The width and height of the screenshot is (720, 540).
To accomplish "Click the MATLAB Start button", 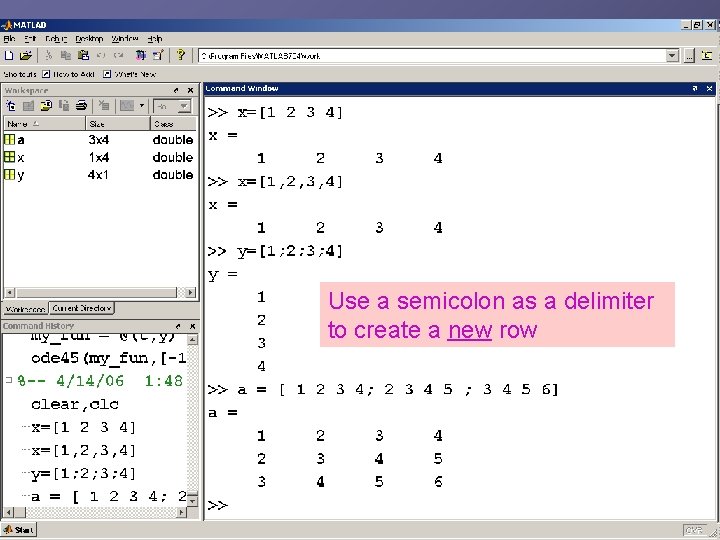I will (x=19, y=530).
